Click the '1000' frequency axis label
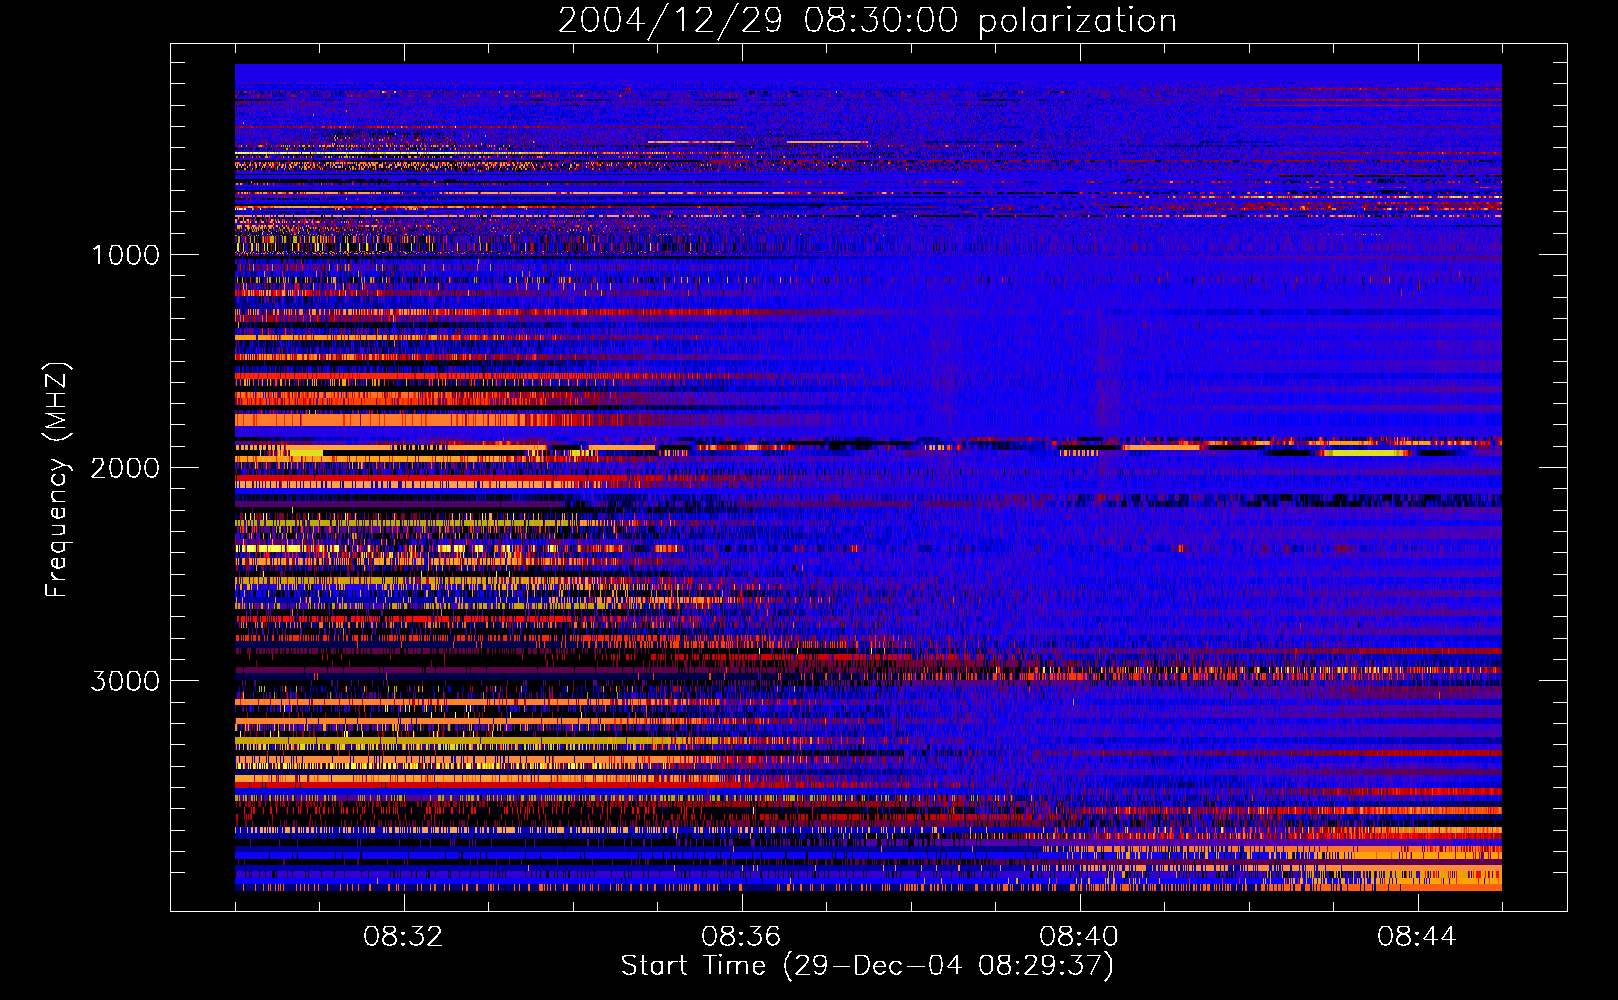Image resolution: width=1618 pixels, height=1000 pixels. pyautogui.click(x=125, y=255)
